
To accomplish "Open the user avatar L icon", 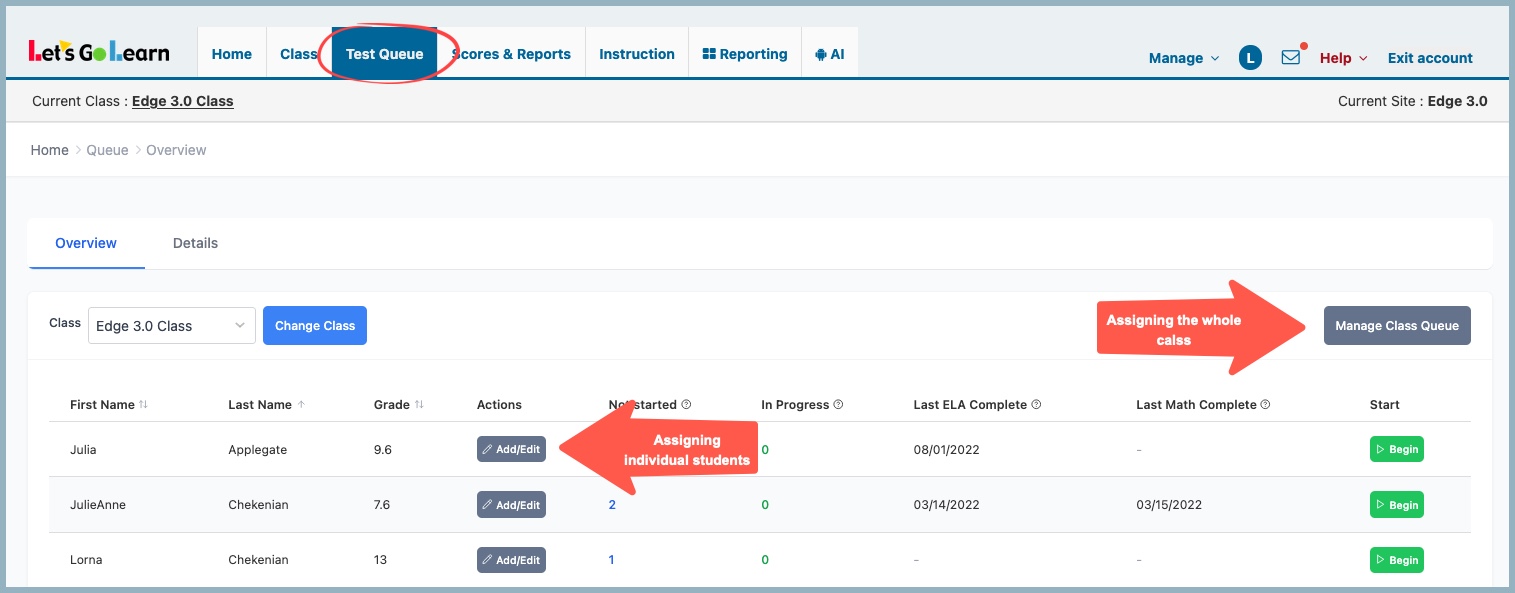I will (1250, 58).
